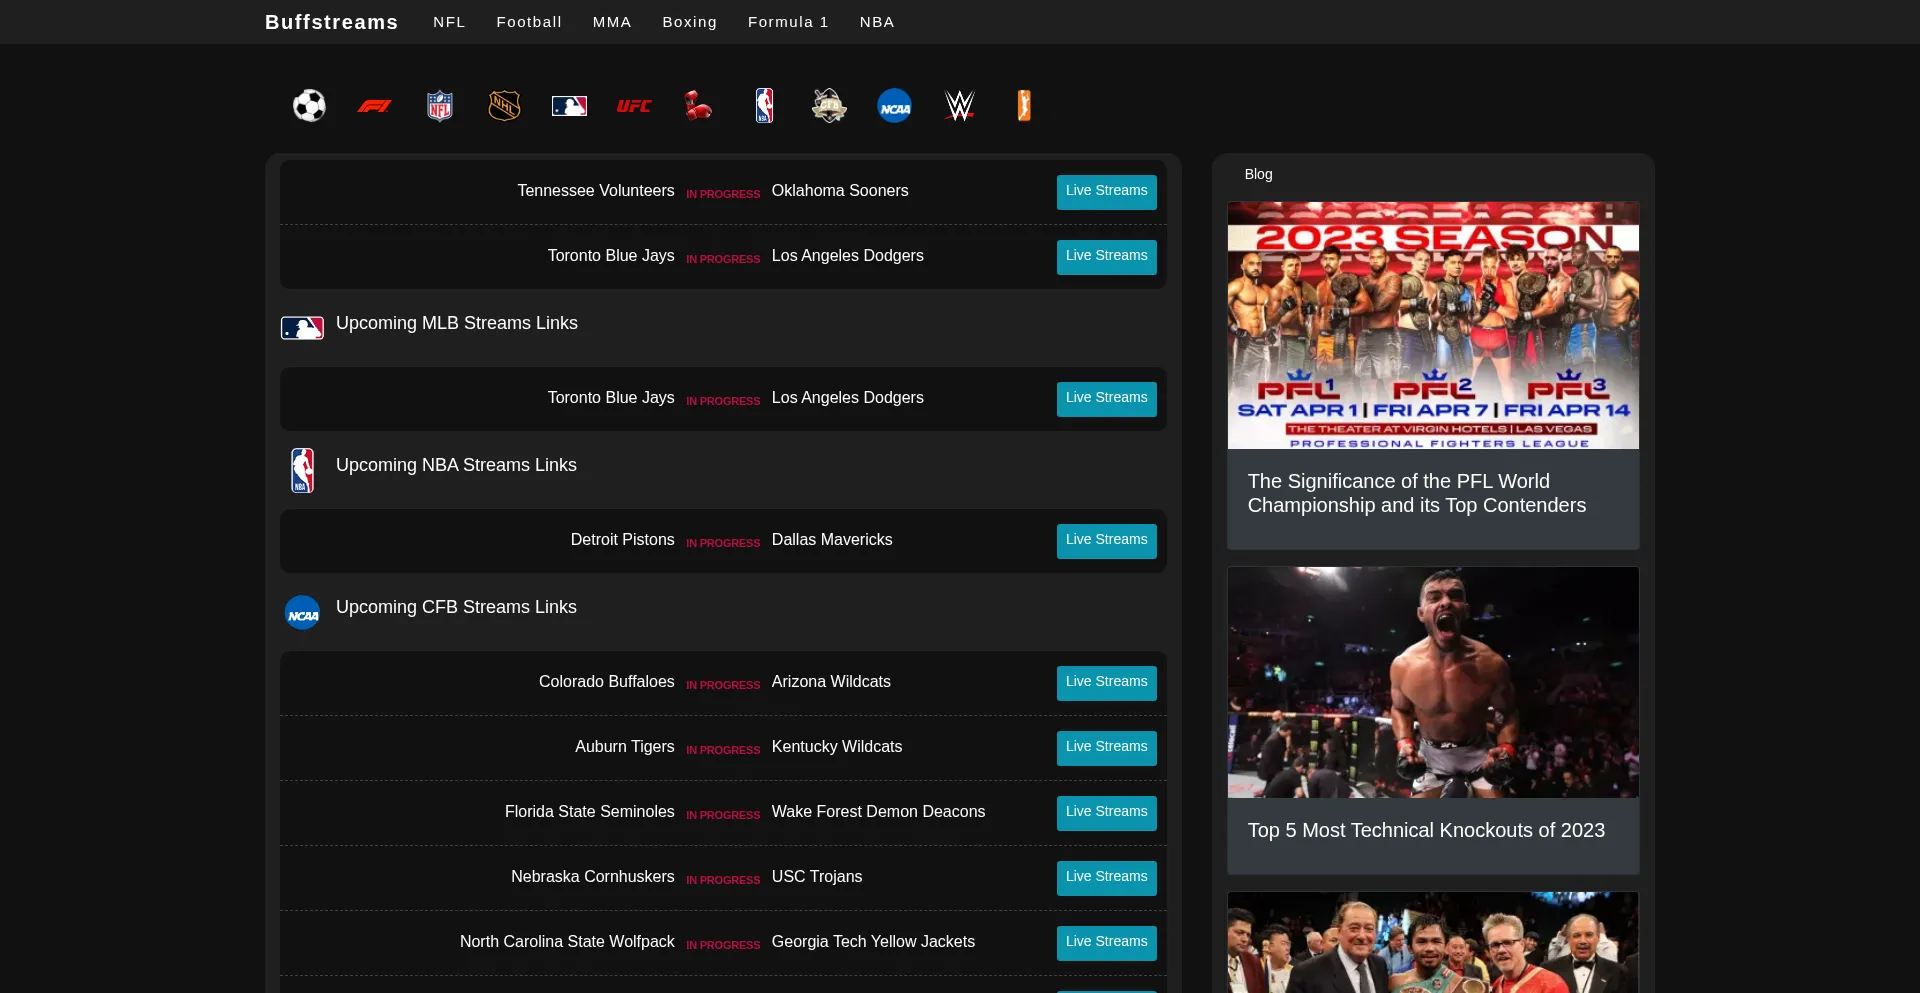Click the NCAA logo beside Upcoming CFB Streams Links

(x=302, y=613)
